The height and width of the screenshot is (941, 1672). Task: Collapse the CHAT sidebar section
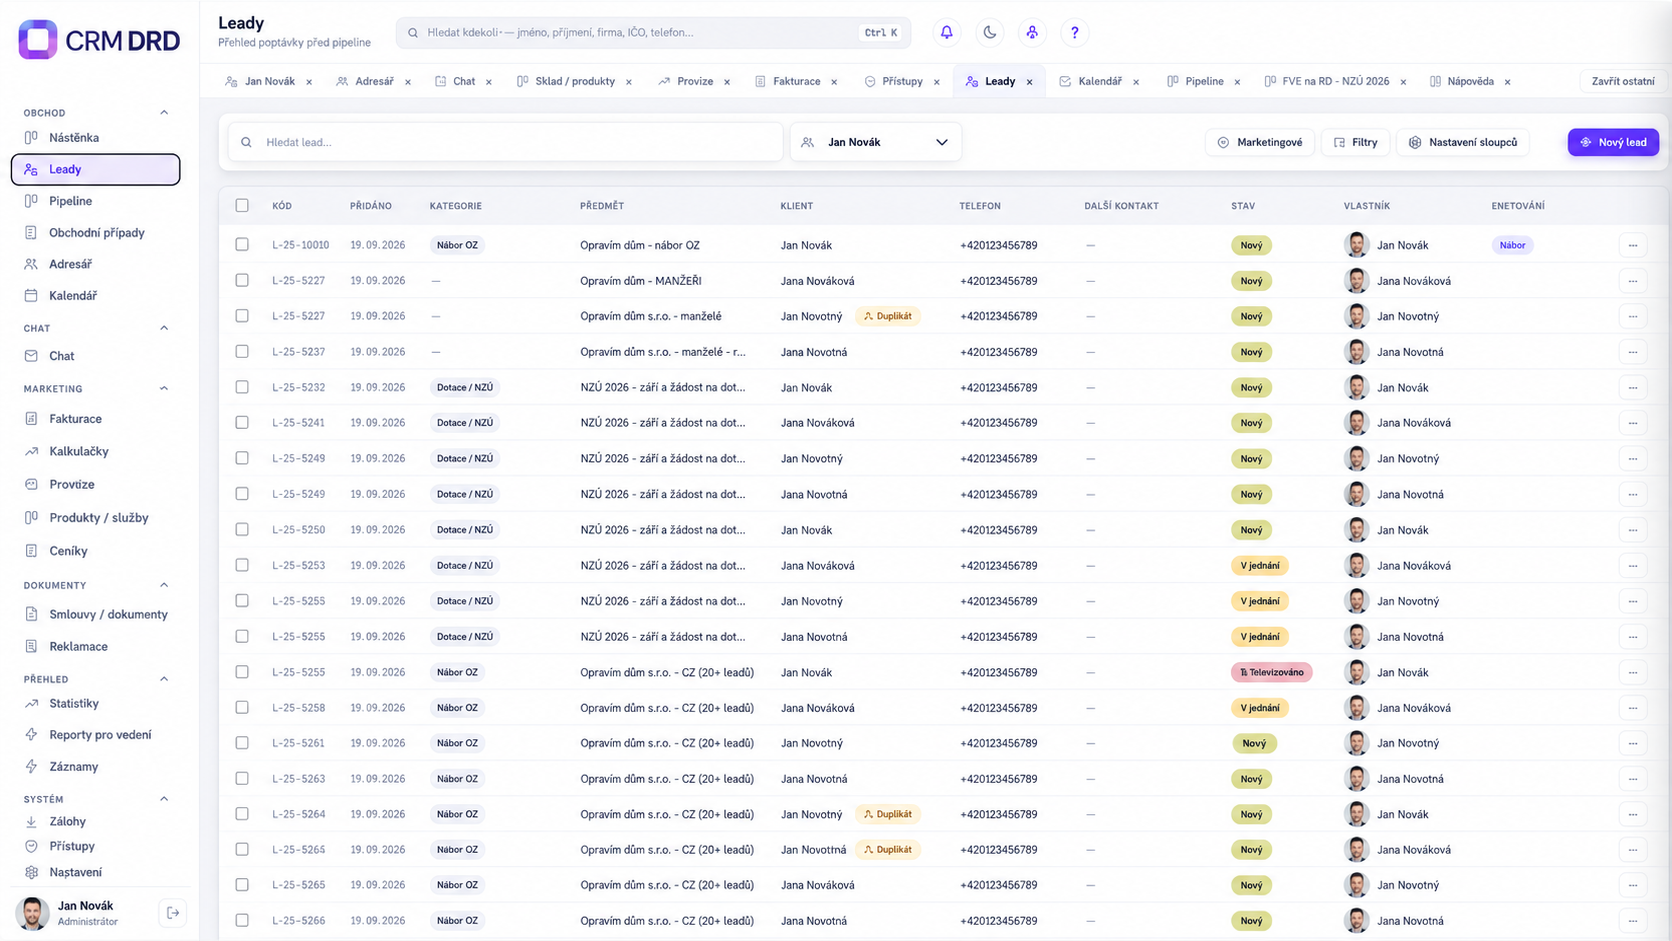pos(164,328)
